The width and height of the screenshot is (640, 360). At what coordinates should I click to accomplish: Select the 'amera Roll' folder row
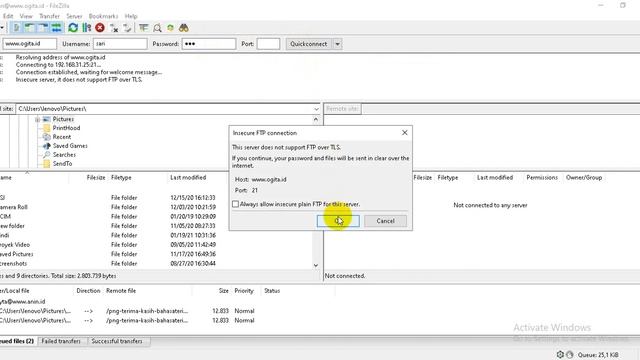tap(156, 207)
